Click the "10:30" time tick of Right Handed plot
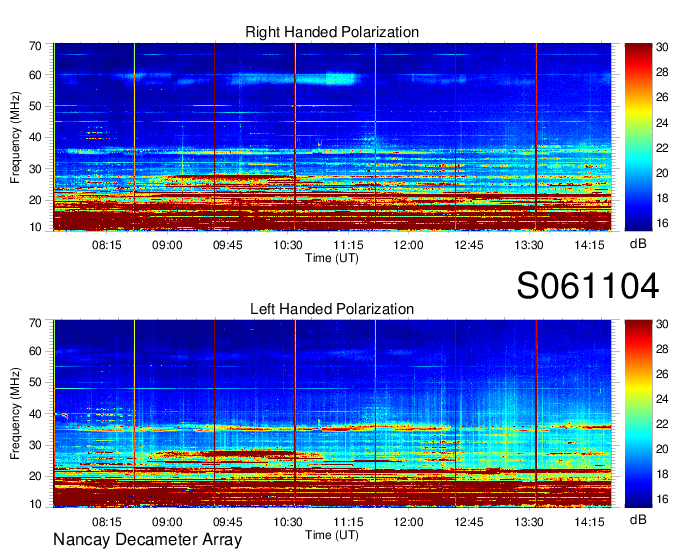 288,245
